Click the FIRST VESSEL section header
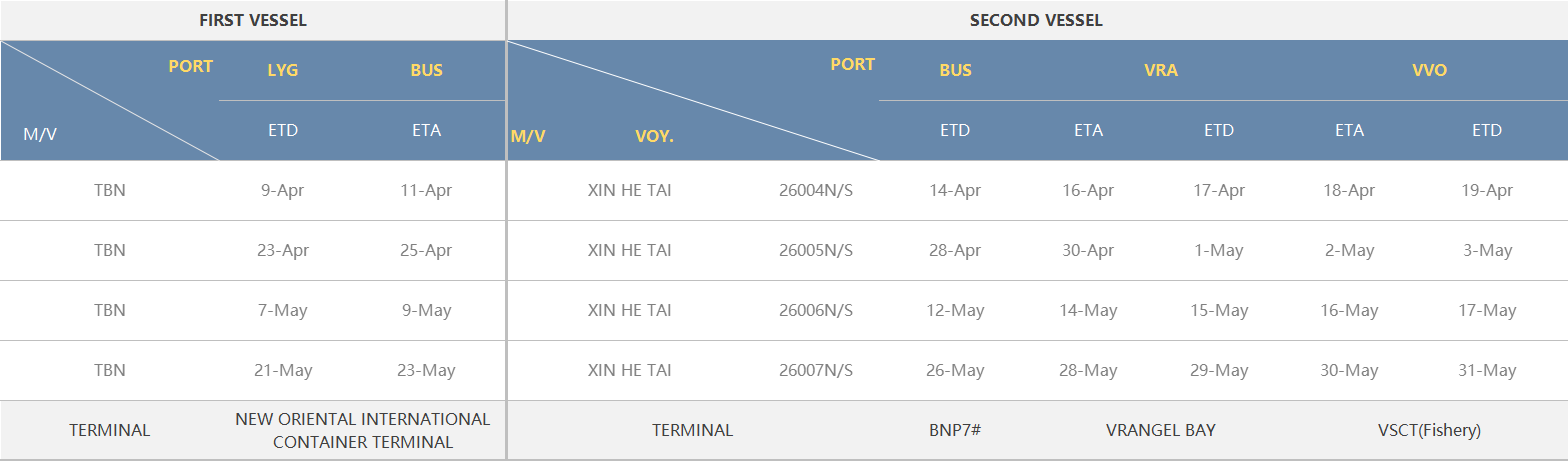 click(x=252, y=20)
